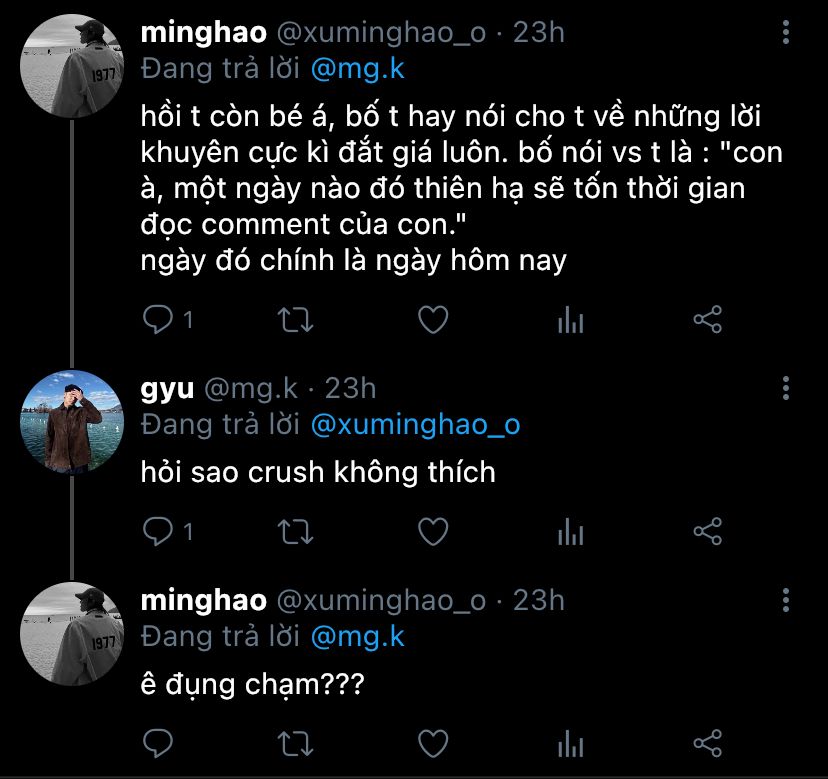Like gyu's tweet
Screen dimensions: 828x779
431,531
